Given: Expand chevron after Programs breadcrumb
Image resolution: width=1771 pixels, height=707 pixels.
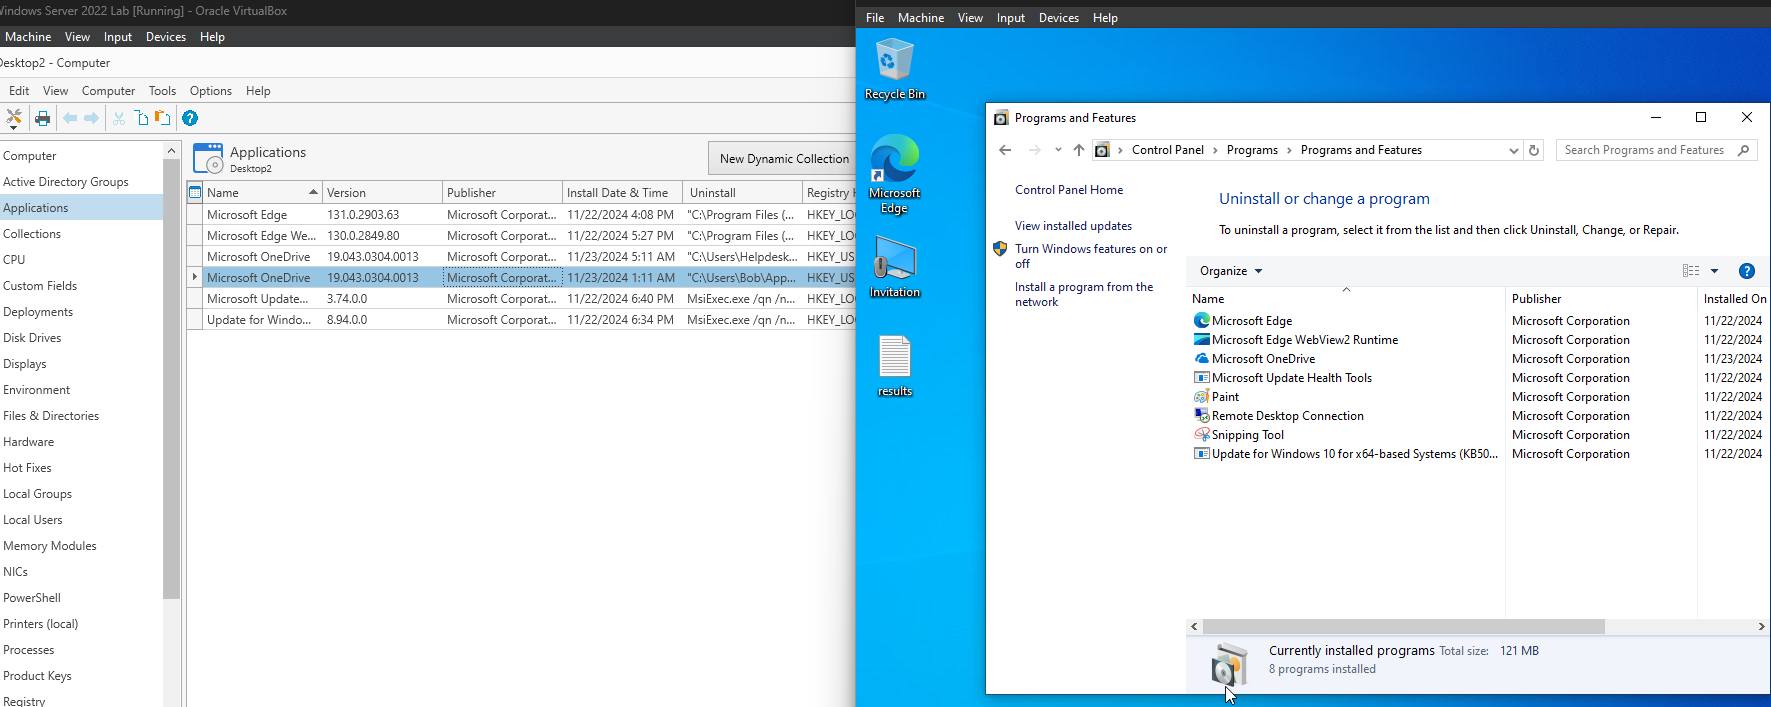Looking at the screenshot, I should pos(1289,150).
